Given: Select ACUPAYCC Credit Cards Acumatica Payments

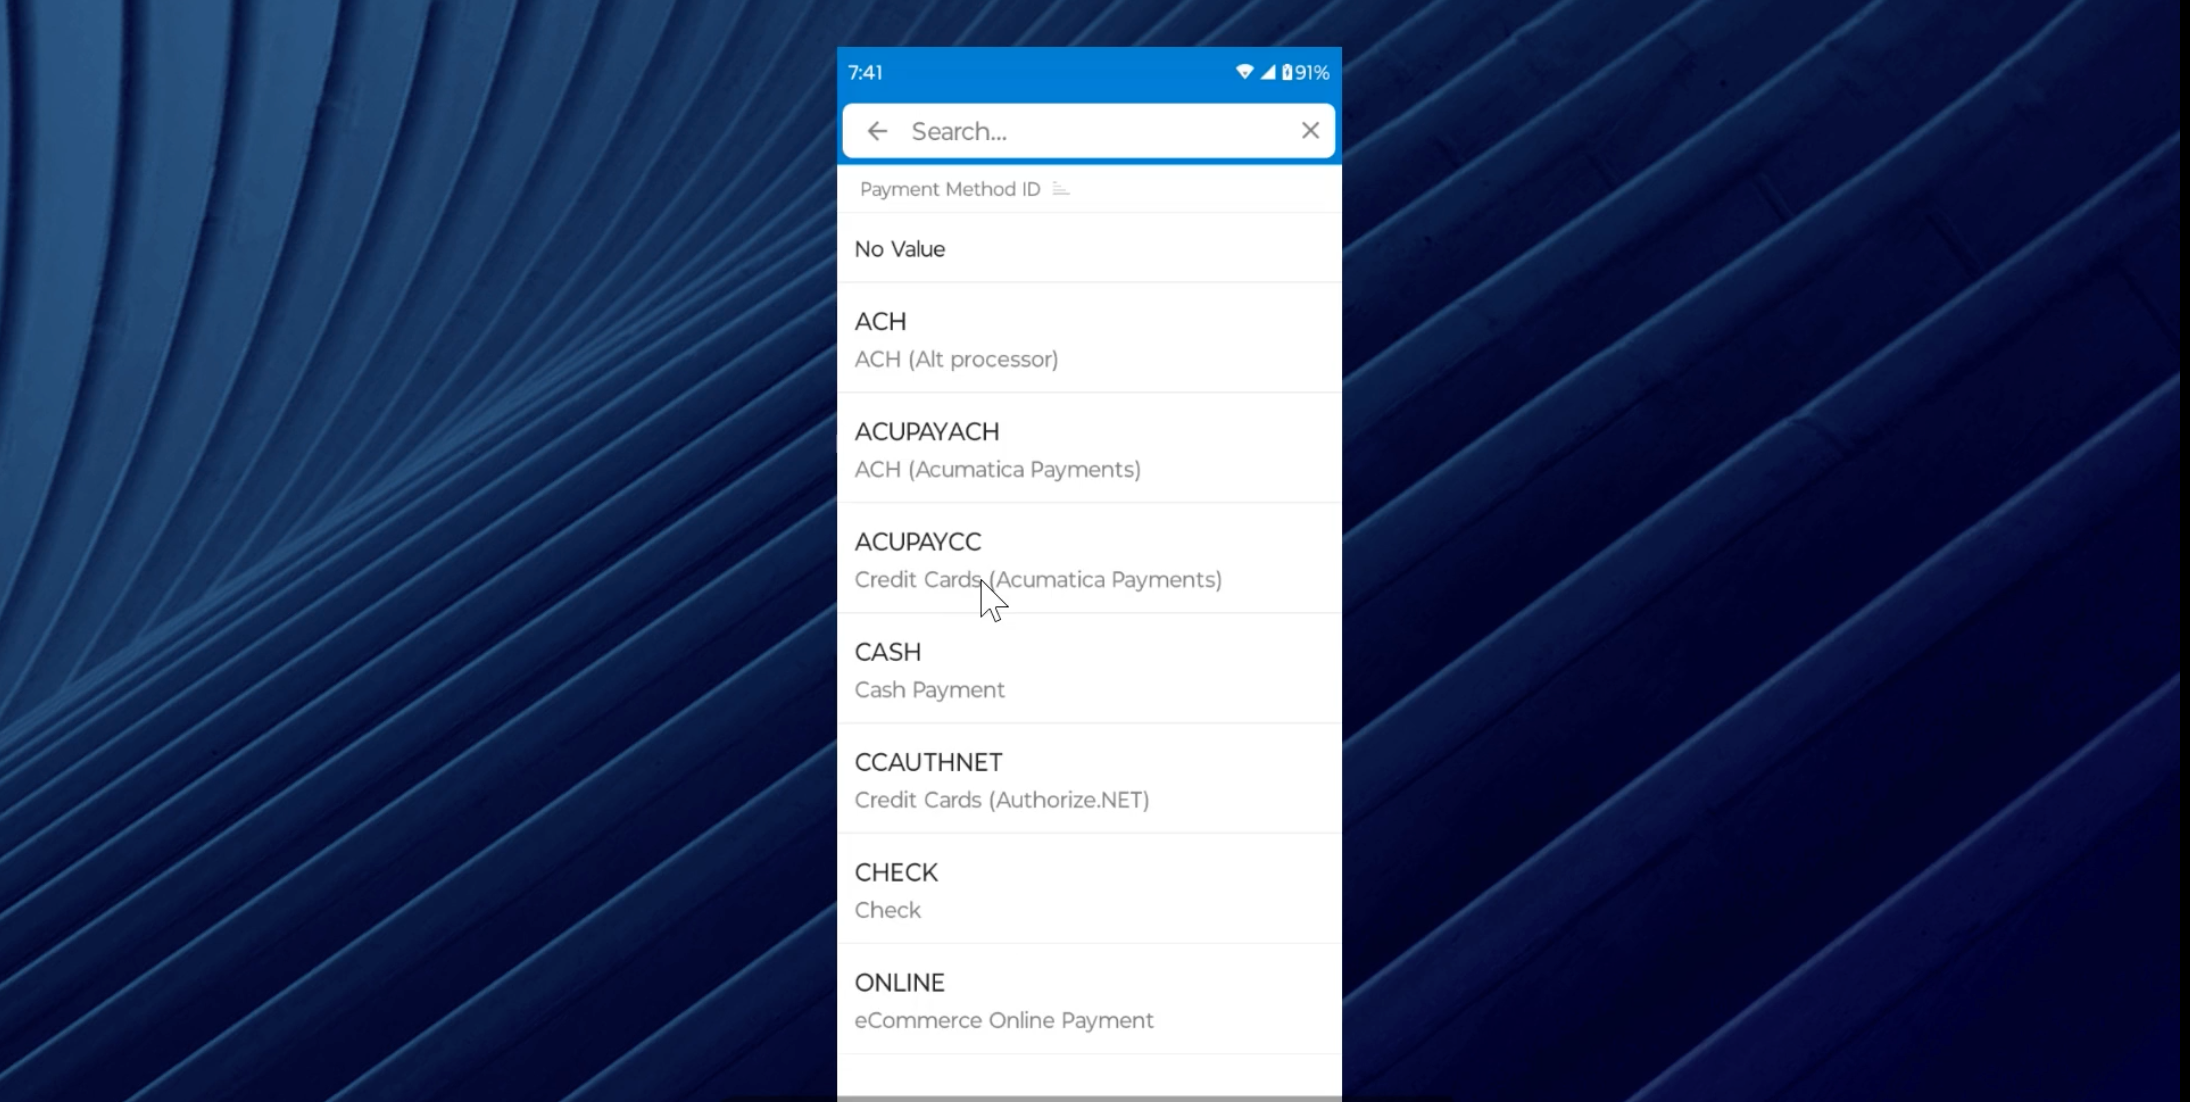Looking at the screenshot, I should click(x=1089, y=558).
